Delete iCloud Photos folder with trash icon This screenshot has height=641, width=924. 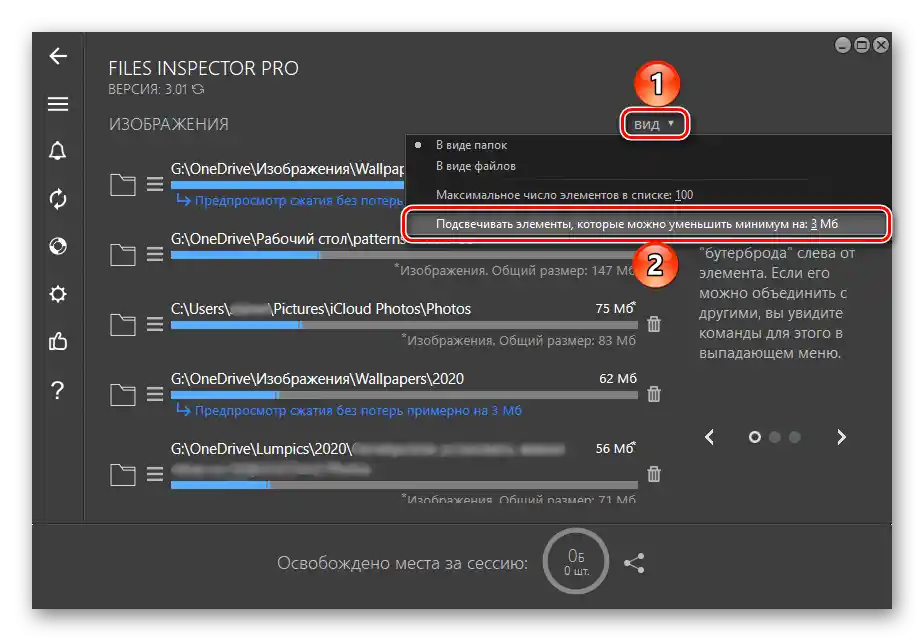(654, 324)
